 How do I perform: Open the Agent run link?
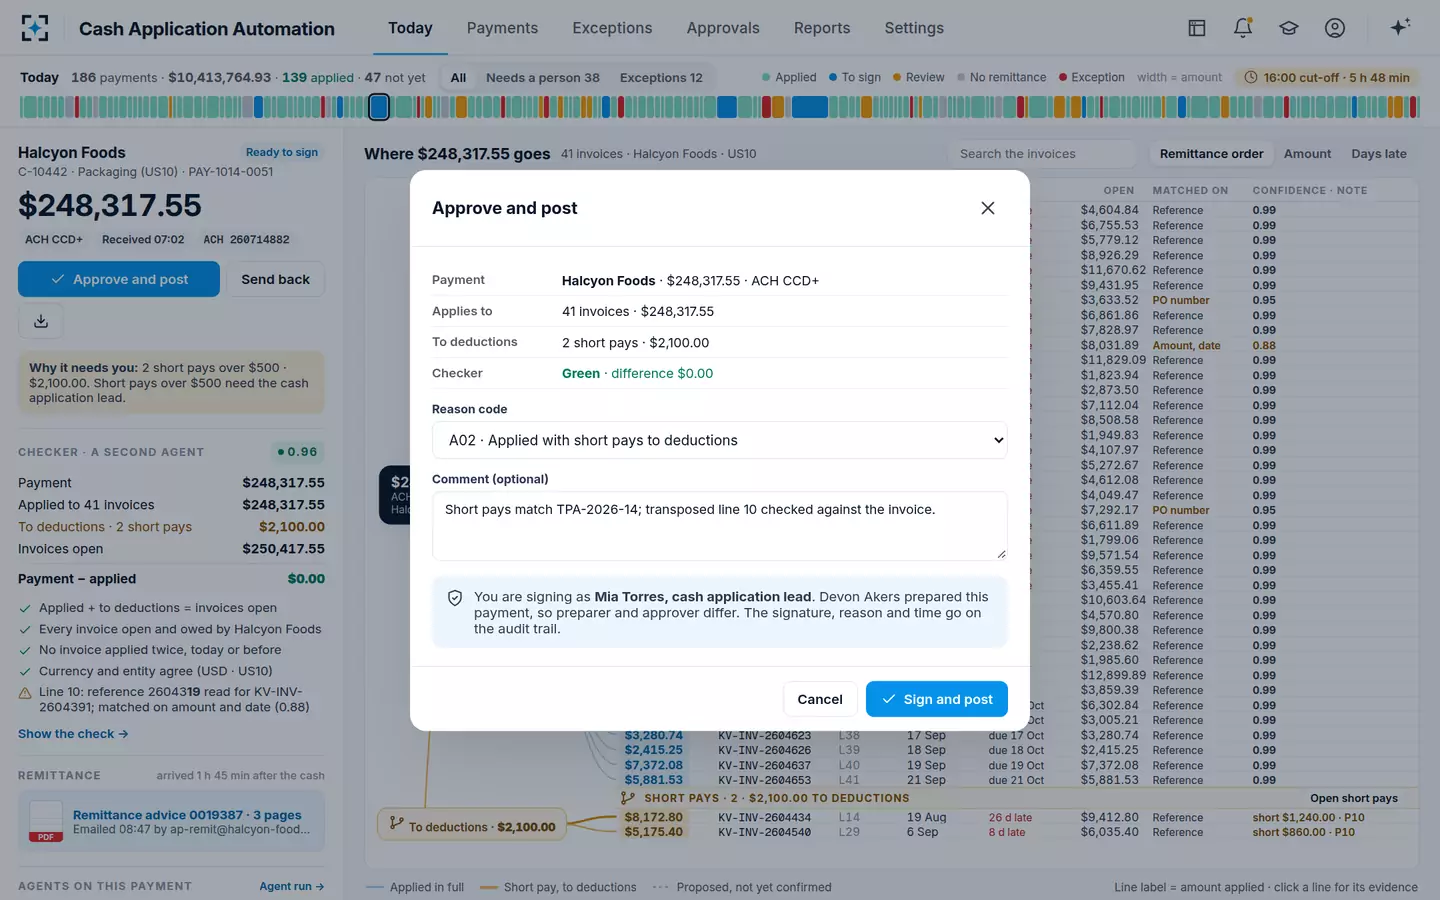292,886
